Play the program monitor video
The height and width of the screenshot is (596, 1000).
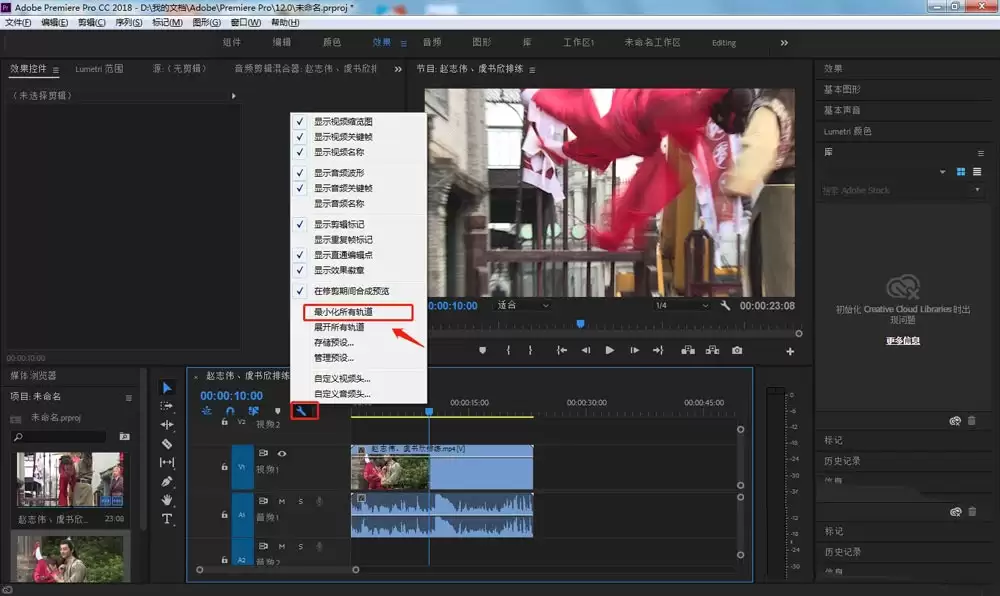pyautogui.click(x=610, y=351)
